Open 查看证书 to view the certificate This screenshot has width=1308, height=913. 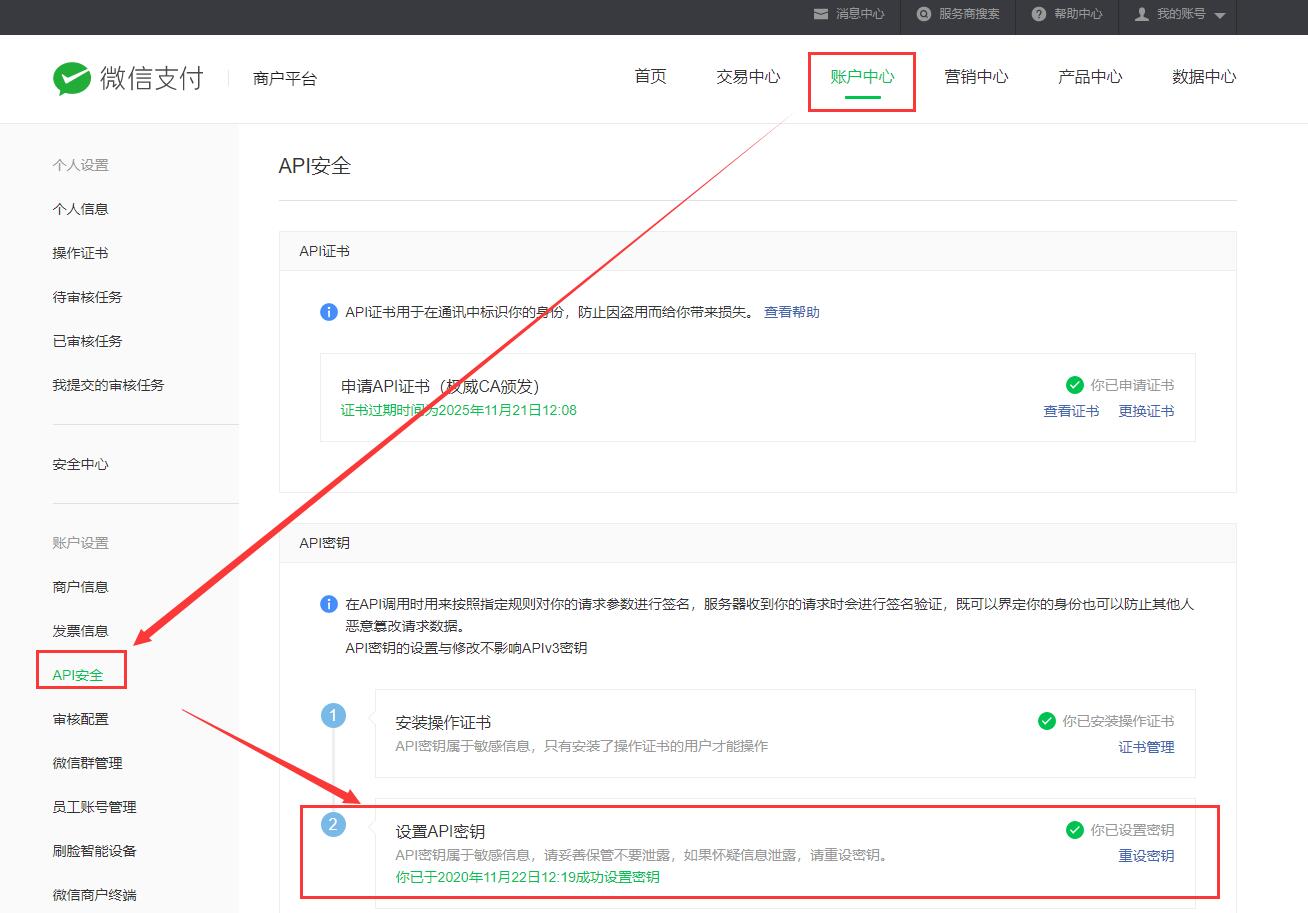coord(1070,411)
